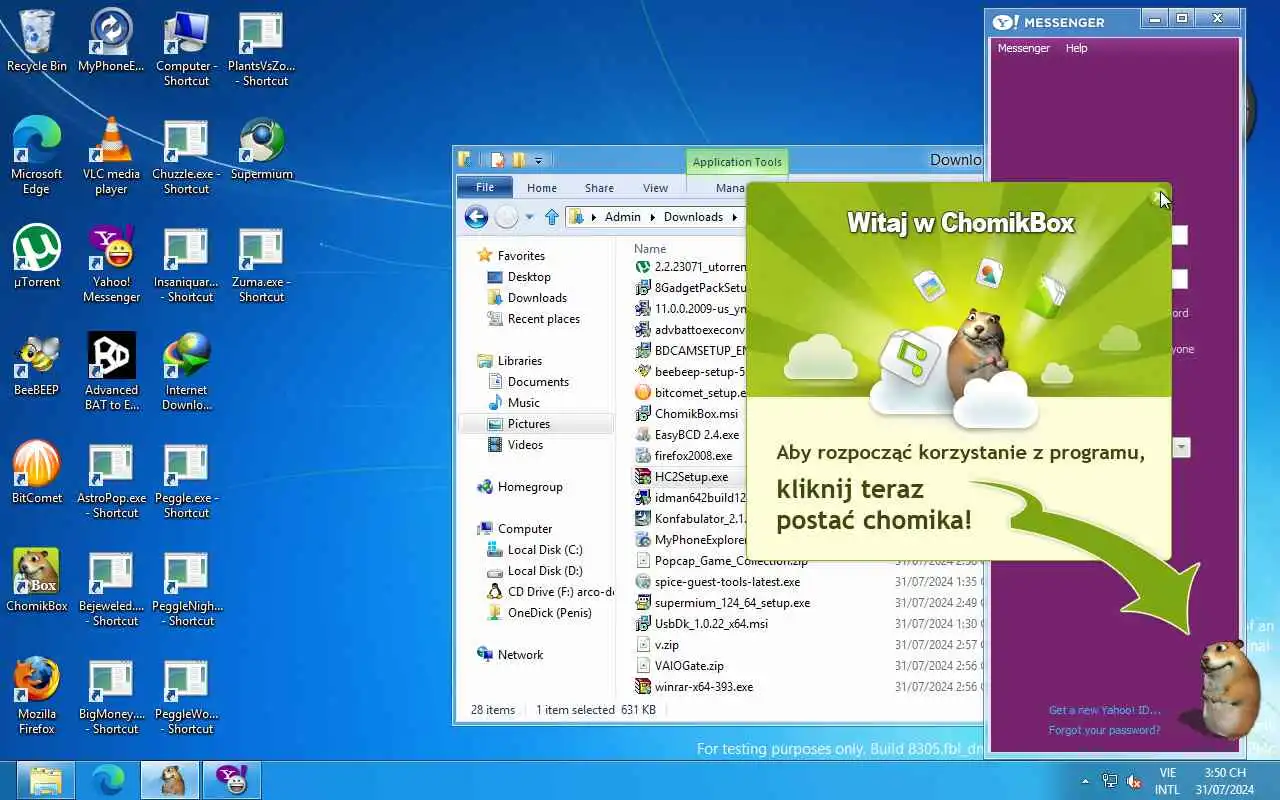Image resolution: width=1280 pixels, height=800 pixels.
Task: Launch Internet Download Manager icon
Action: [x=186, y=371]
